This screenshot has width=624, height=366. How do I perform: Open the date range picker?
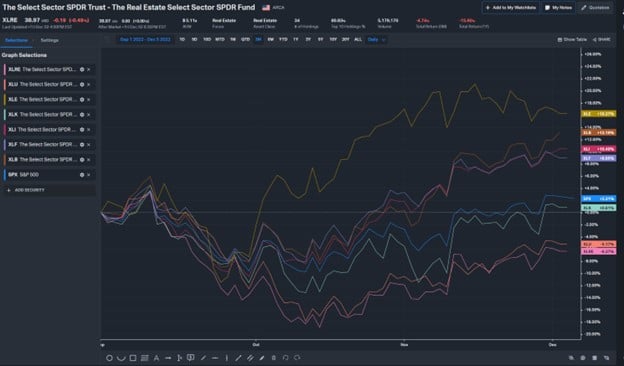pos(145,40)
